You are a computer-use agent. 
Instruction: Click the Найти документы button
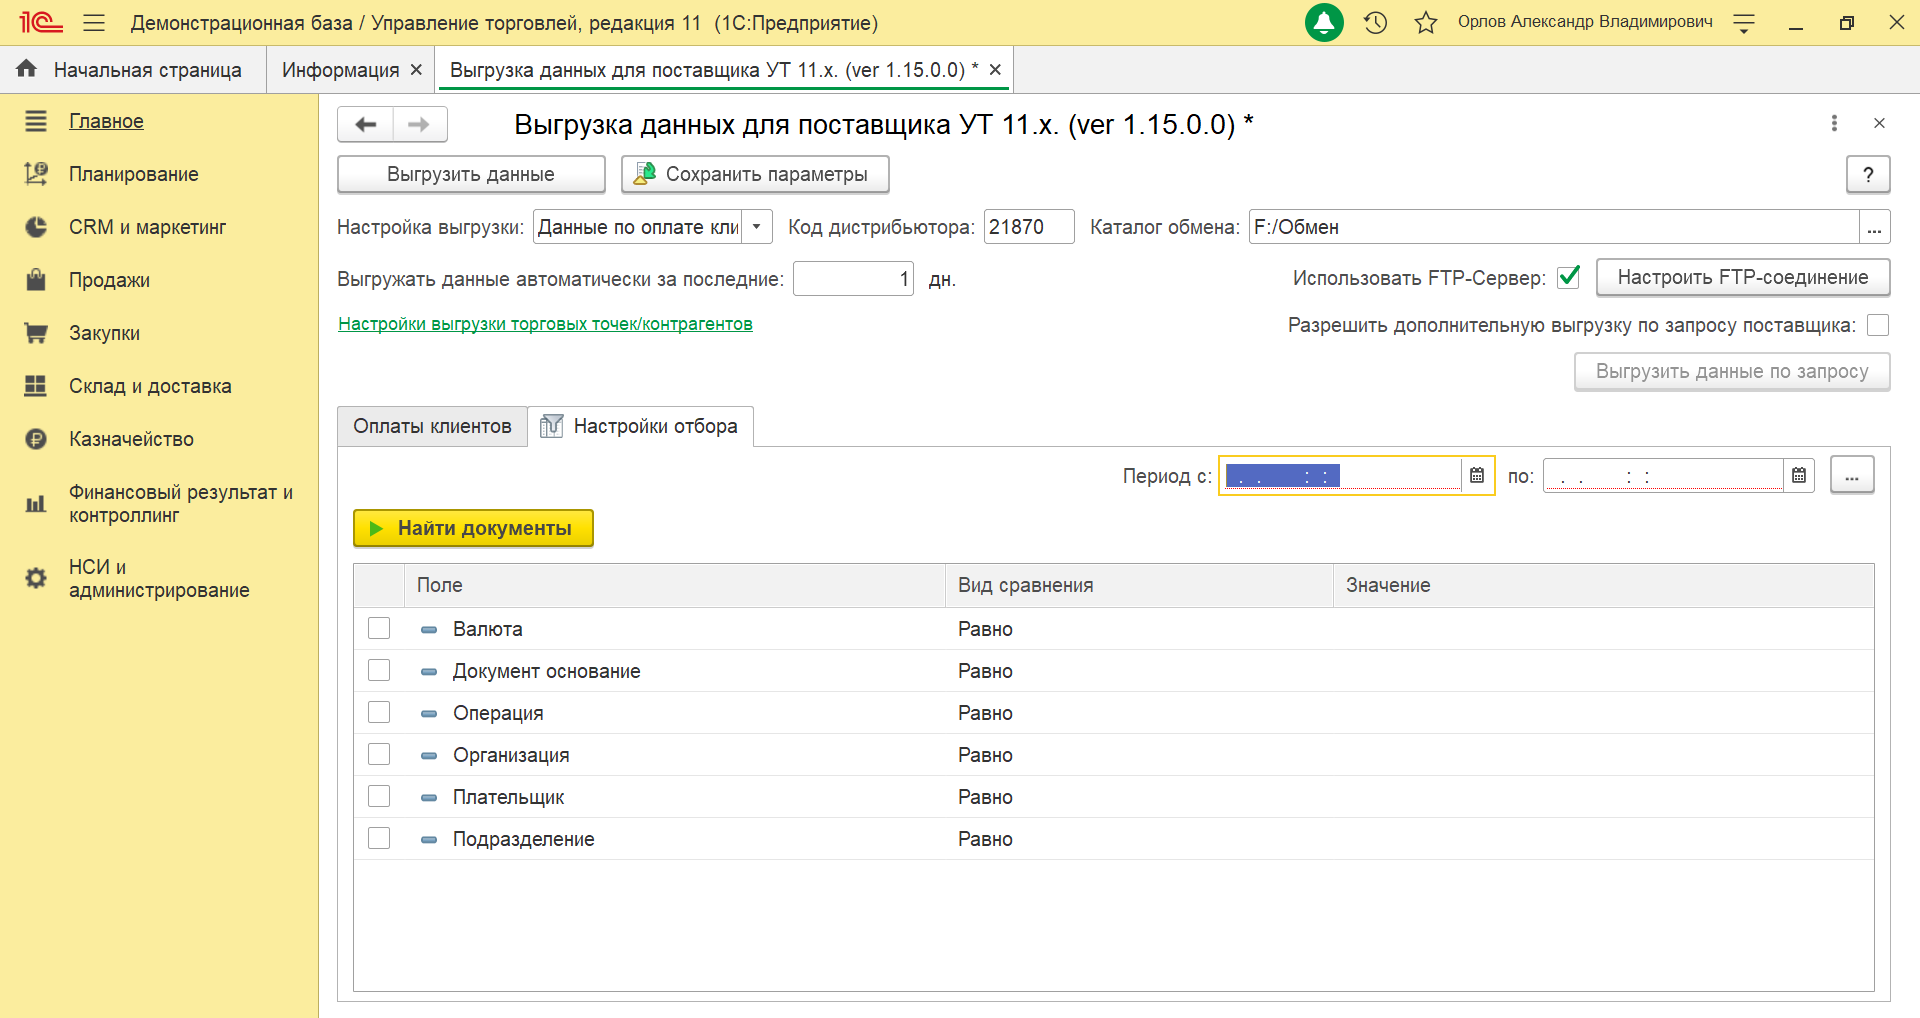[x=473, y=528]
